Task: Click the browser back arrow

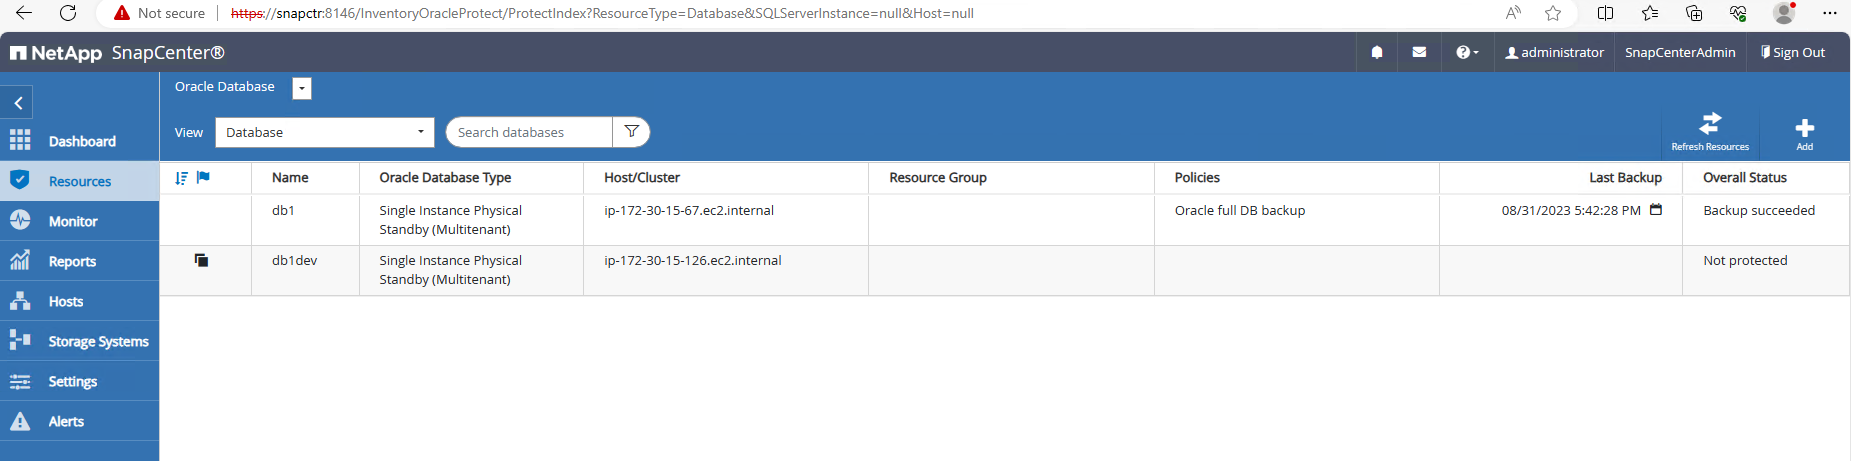Action: (24, 13)
